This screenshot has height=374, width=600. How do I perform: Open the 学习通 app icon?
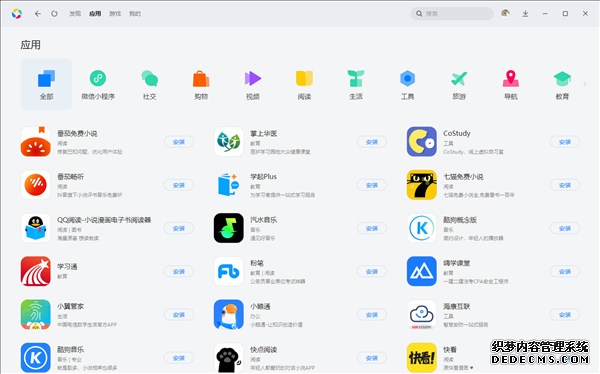click(36, 271)
